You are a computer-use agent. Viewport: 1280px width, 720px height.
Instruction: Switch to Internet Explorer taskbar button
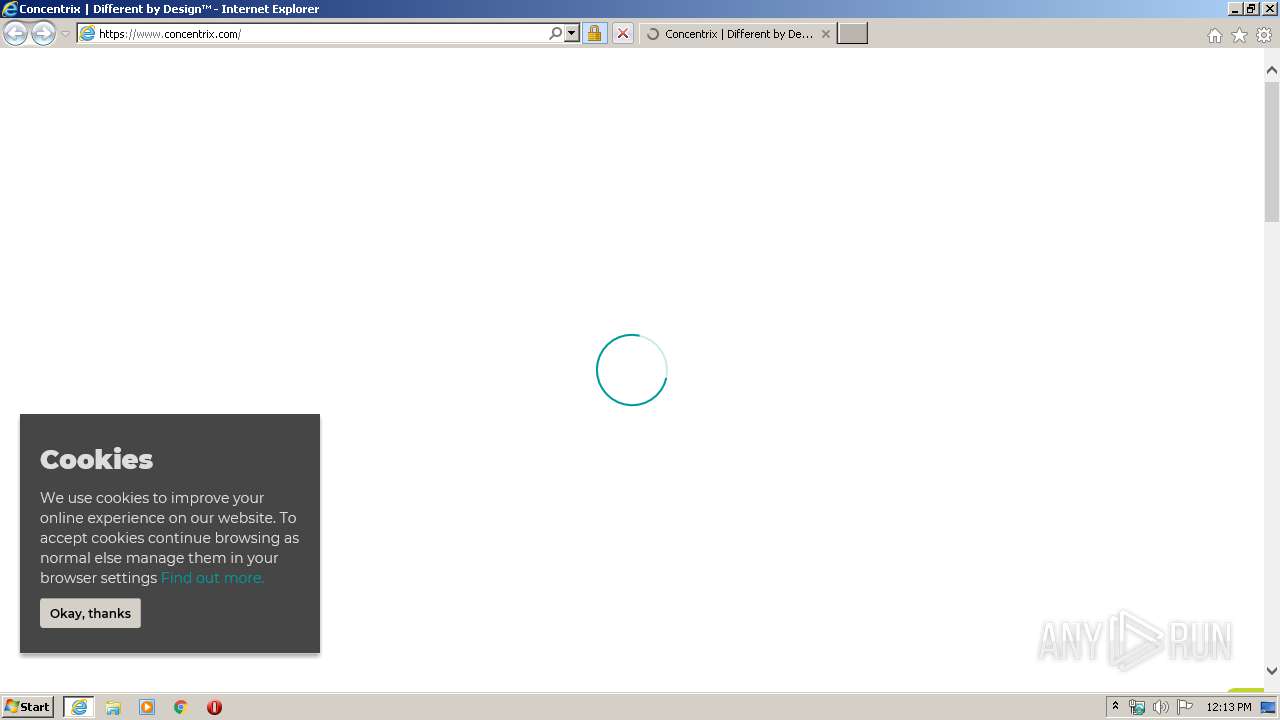point(79,707)
